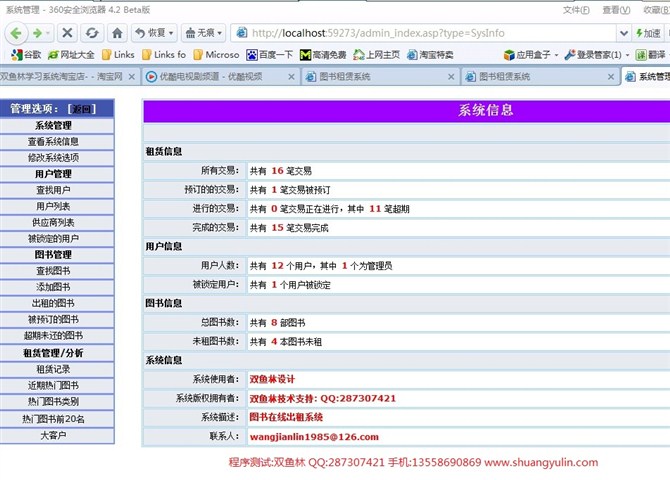Open 被锁定的用户 in sidebar
Viewport: 670px width, 480px height.
[x=53, y=239]
